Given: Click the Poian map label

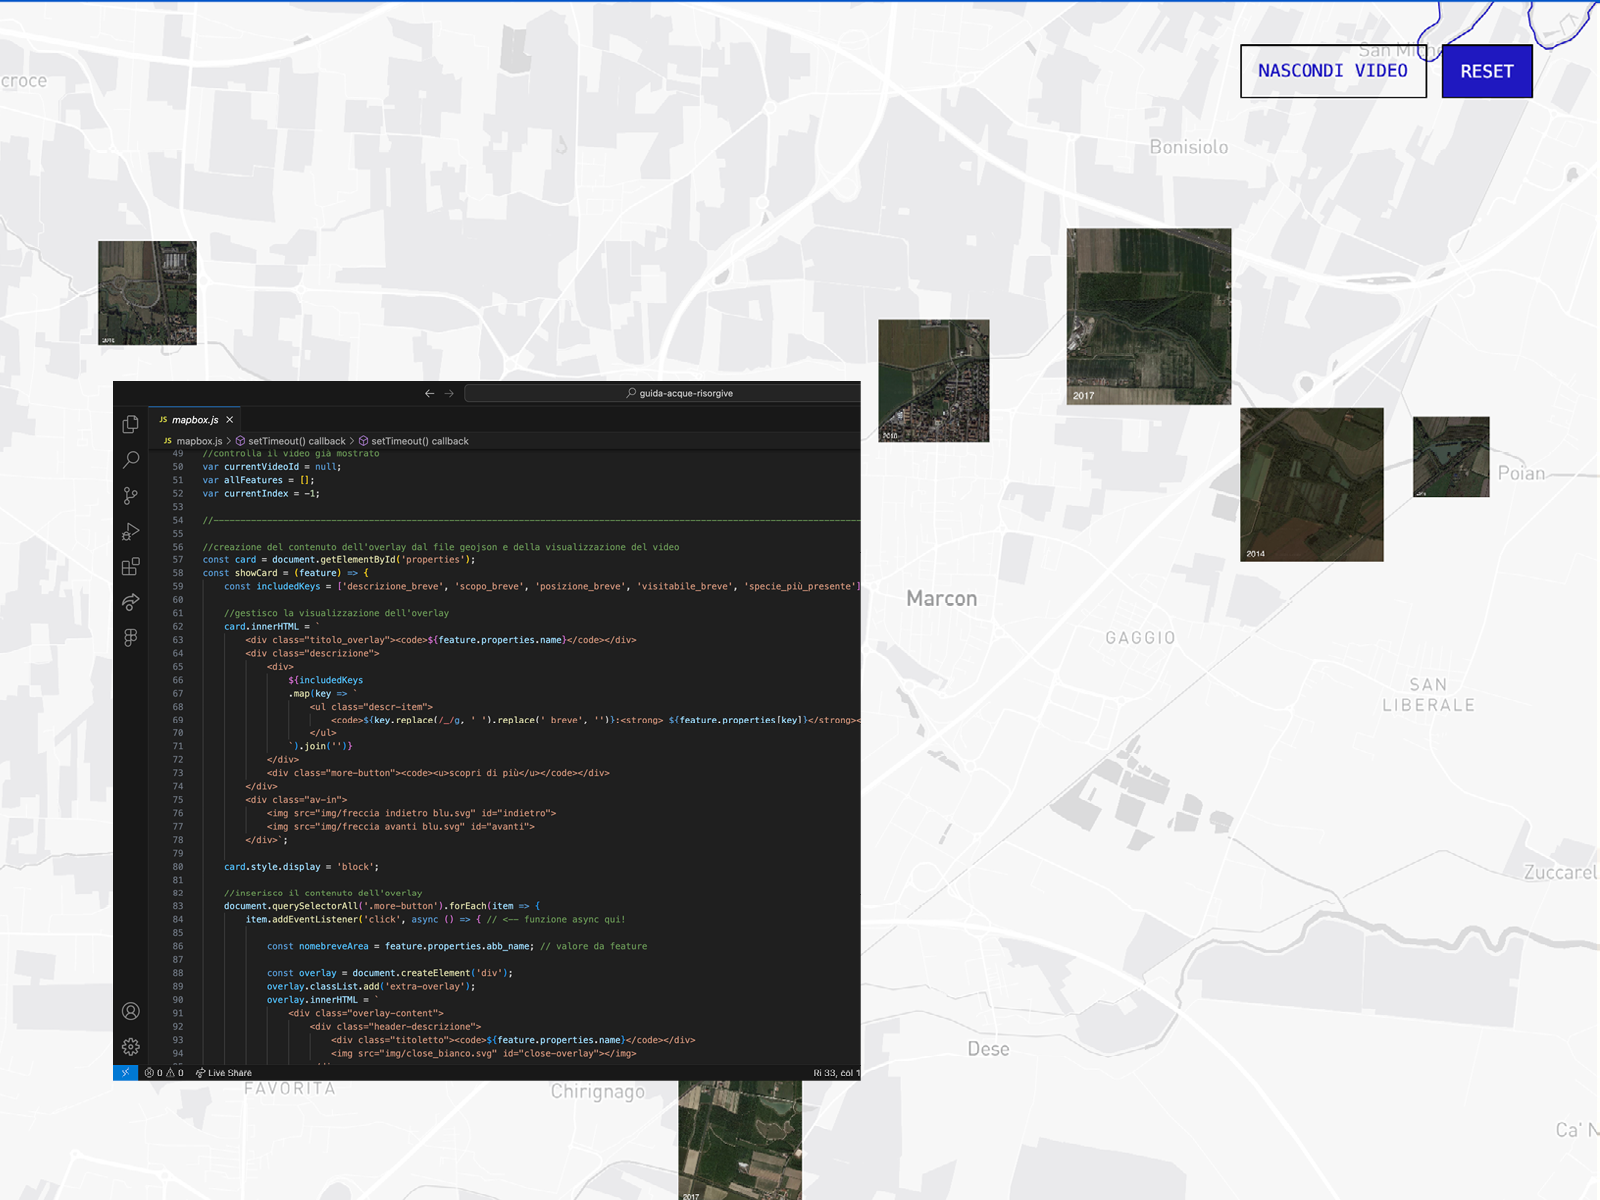Looking at the screenshot, I should [1521, 473].
